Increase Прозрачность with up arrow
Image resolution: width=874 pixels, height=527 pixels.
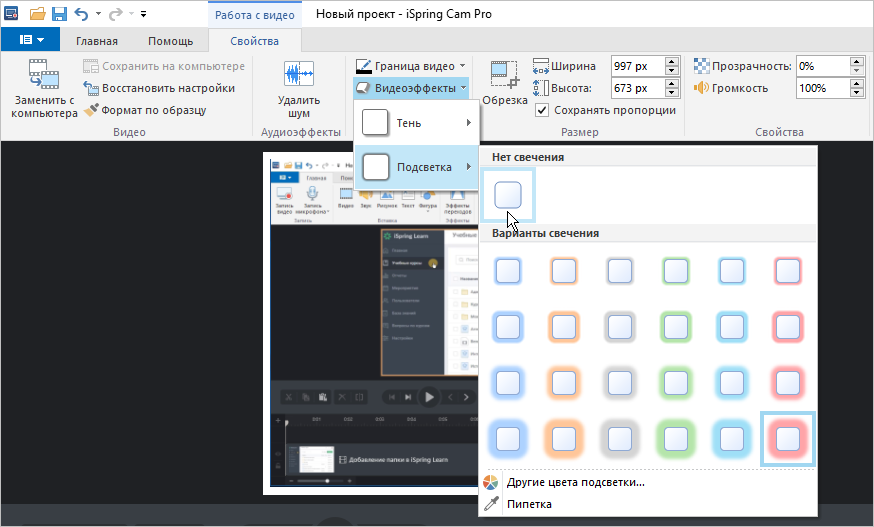click(857, 61)
